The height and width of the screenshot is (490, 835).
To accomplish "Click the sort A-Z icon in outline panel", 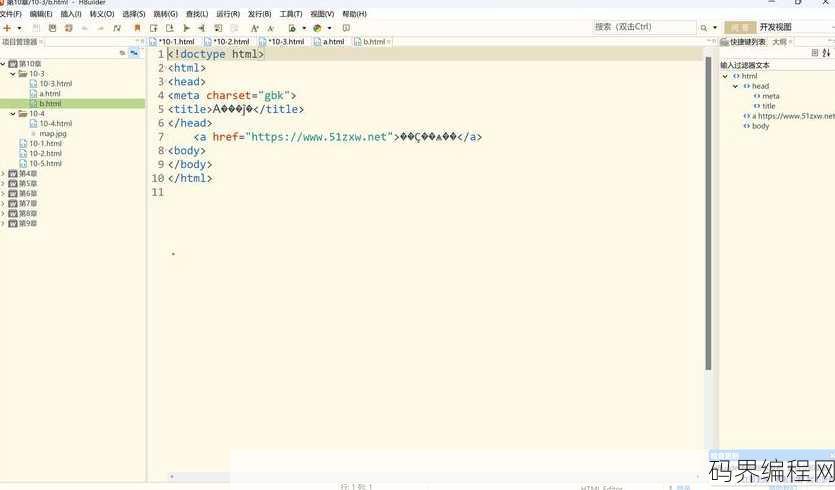I will (826, 53).
